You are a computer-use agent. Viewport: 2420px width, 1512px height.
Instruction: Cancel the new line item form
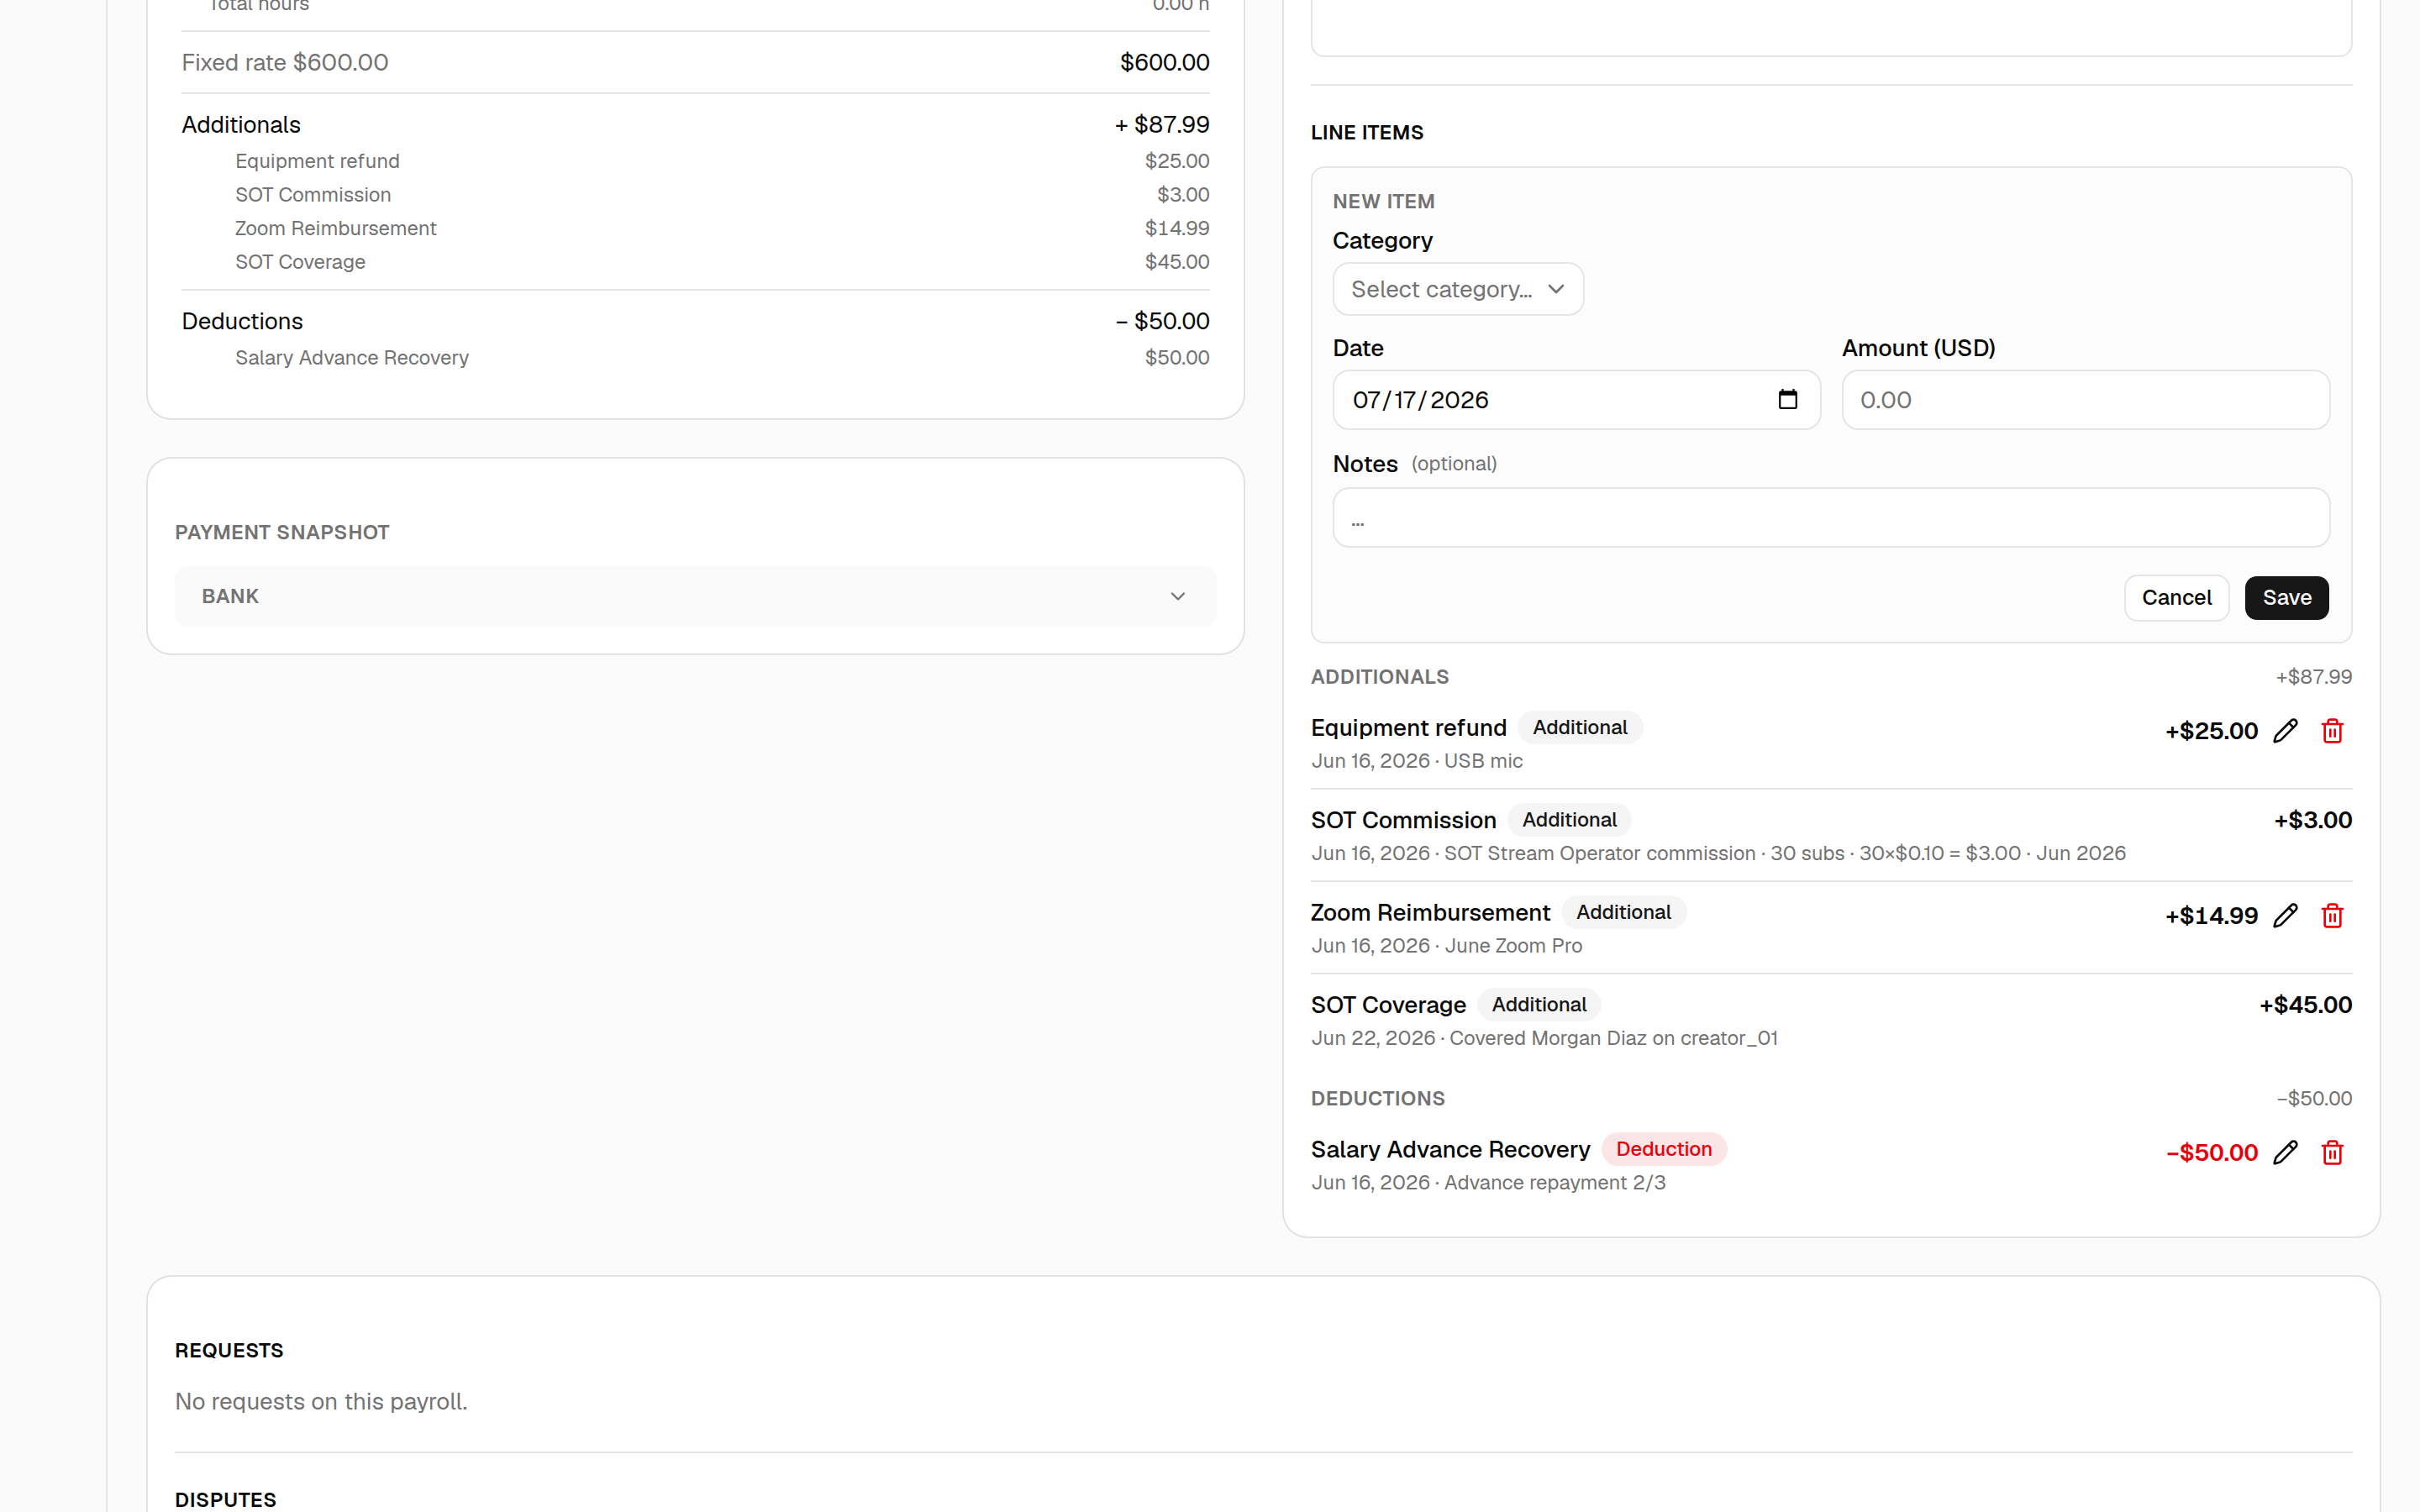[x=2176, y=598]
